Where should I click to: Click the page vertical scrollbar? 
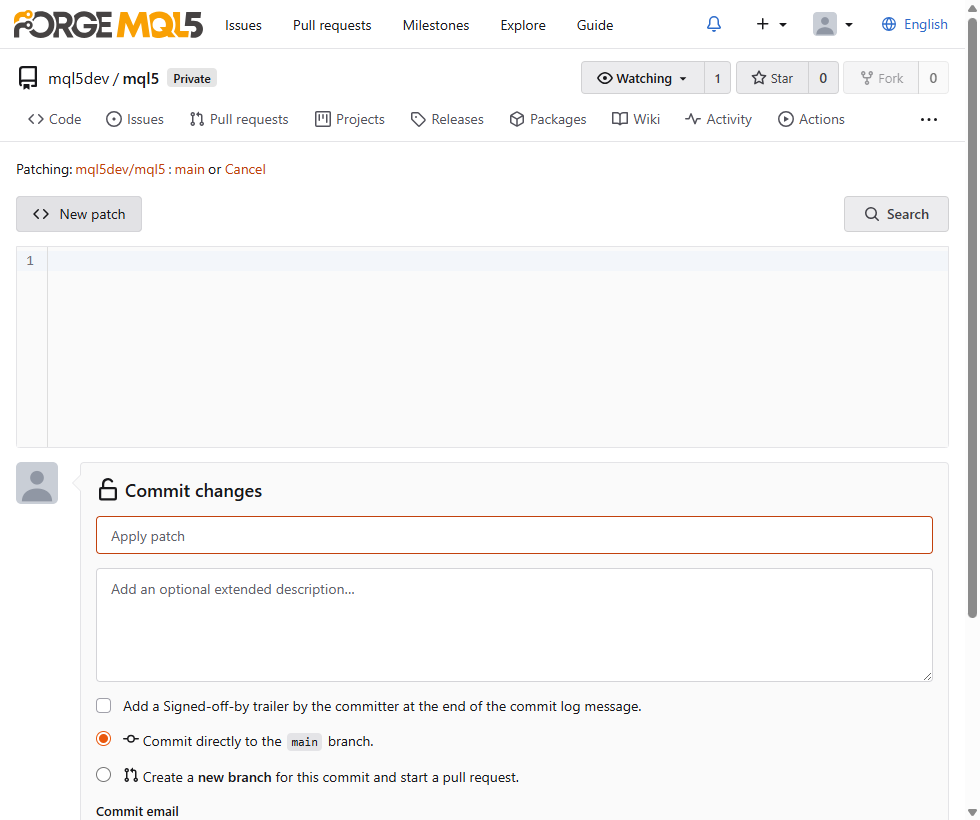tap(972, 319)
